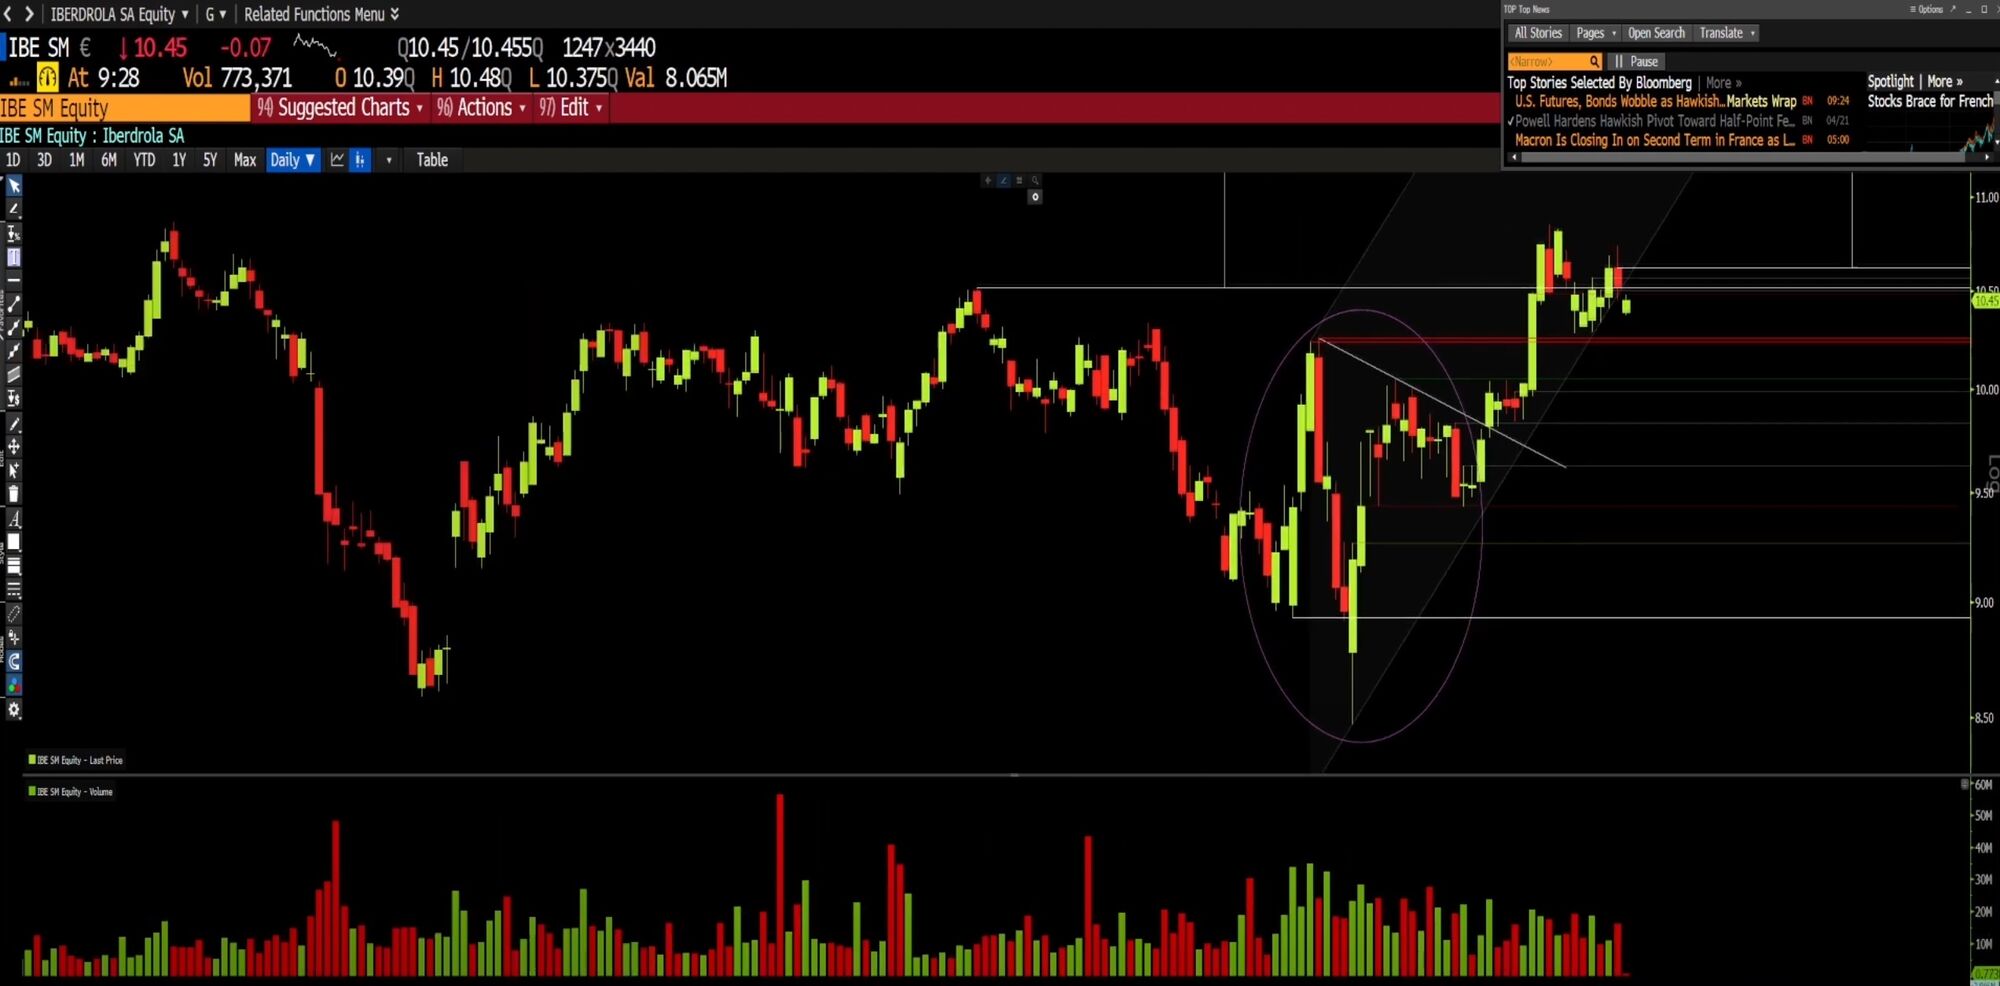Open the Stocks Brace for French spotlight
The height and width of the screenshot is (986, 2000).
point(1930,101)
